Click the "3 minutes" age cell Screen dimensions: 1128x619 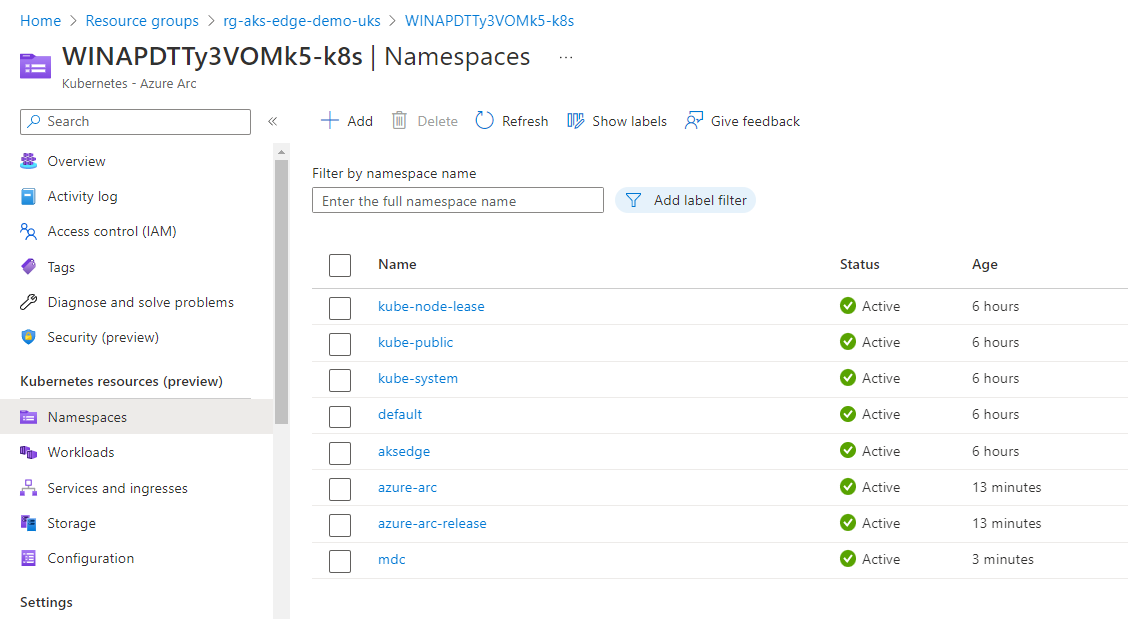pyautogui.click(x=1003, y=559)
